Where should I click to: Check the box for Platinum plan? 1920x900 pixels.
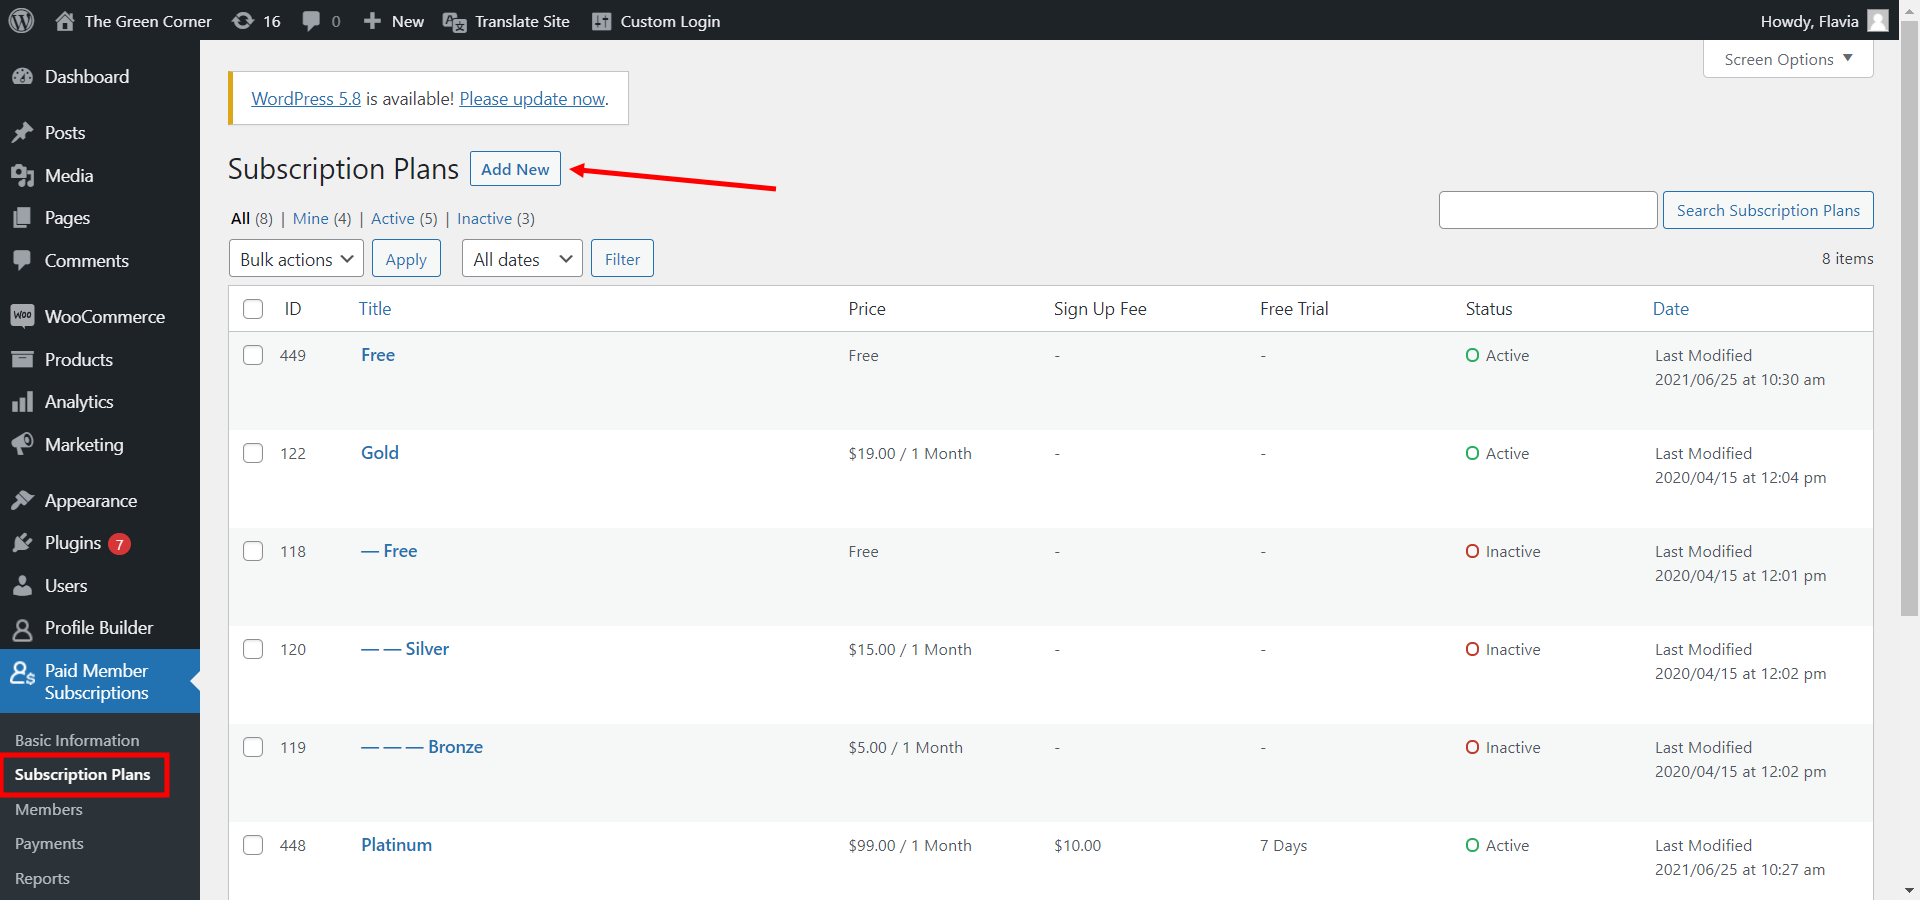(253, 845)
